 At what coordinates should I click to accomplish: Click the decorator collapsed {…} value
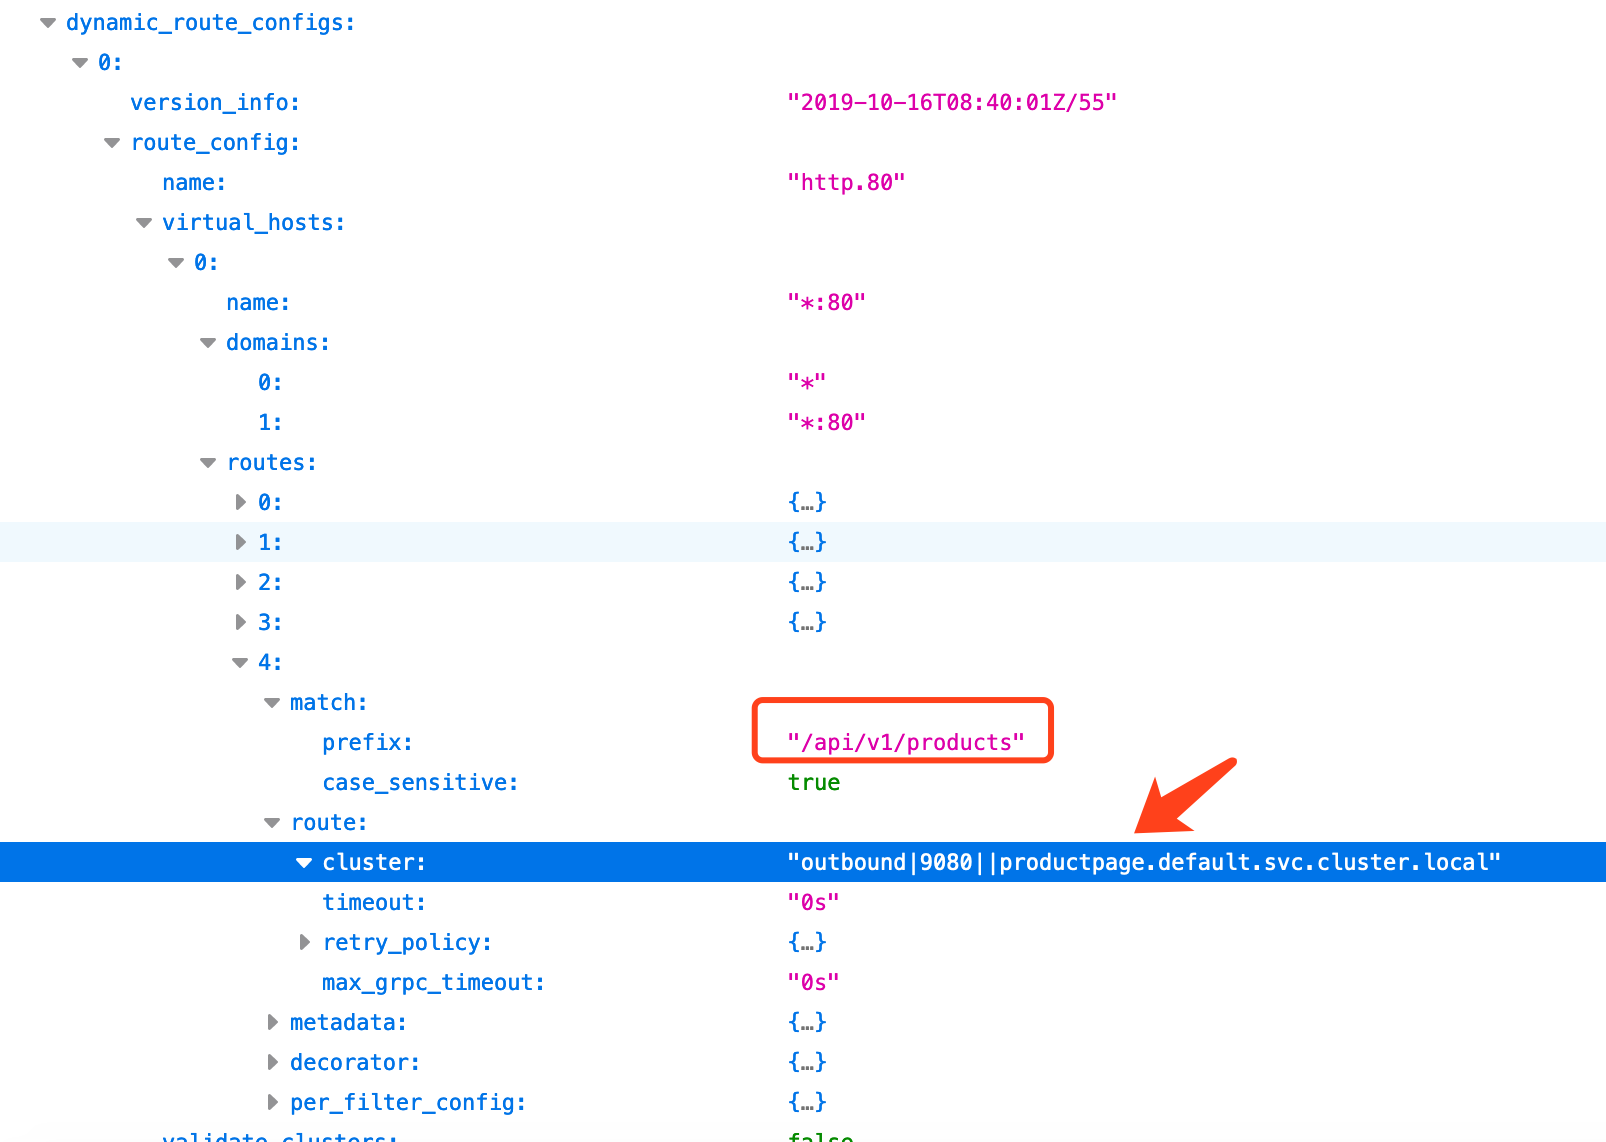tap(807, 1062)
